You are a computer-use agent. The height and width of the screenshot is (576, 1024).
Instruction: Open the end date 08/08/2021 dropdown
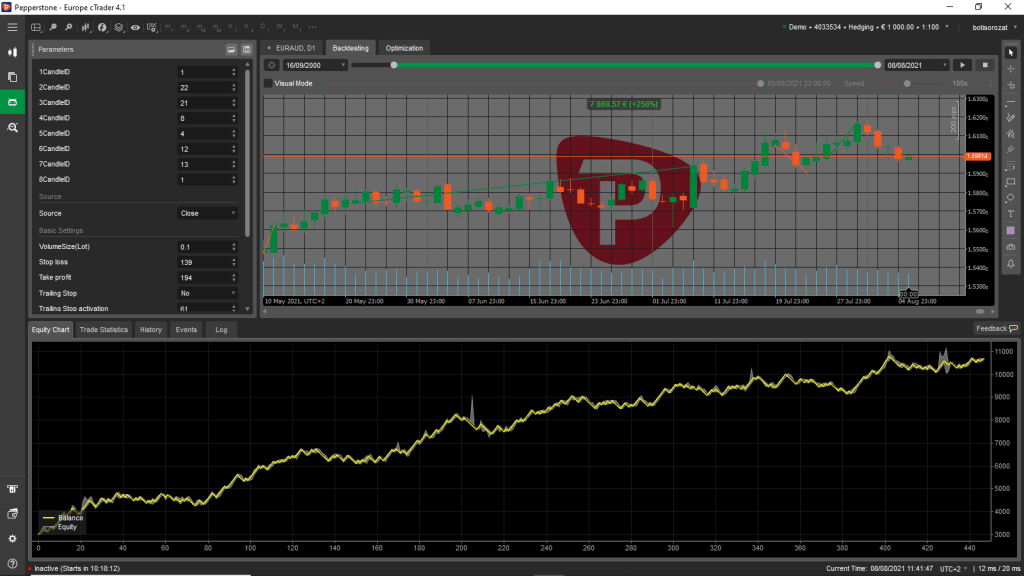click(915, 65)
